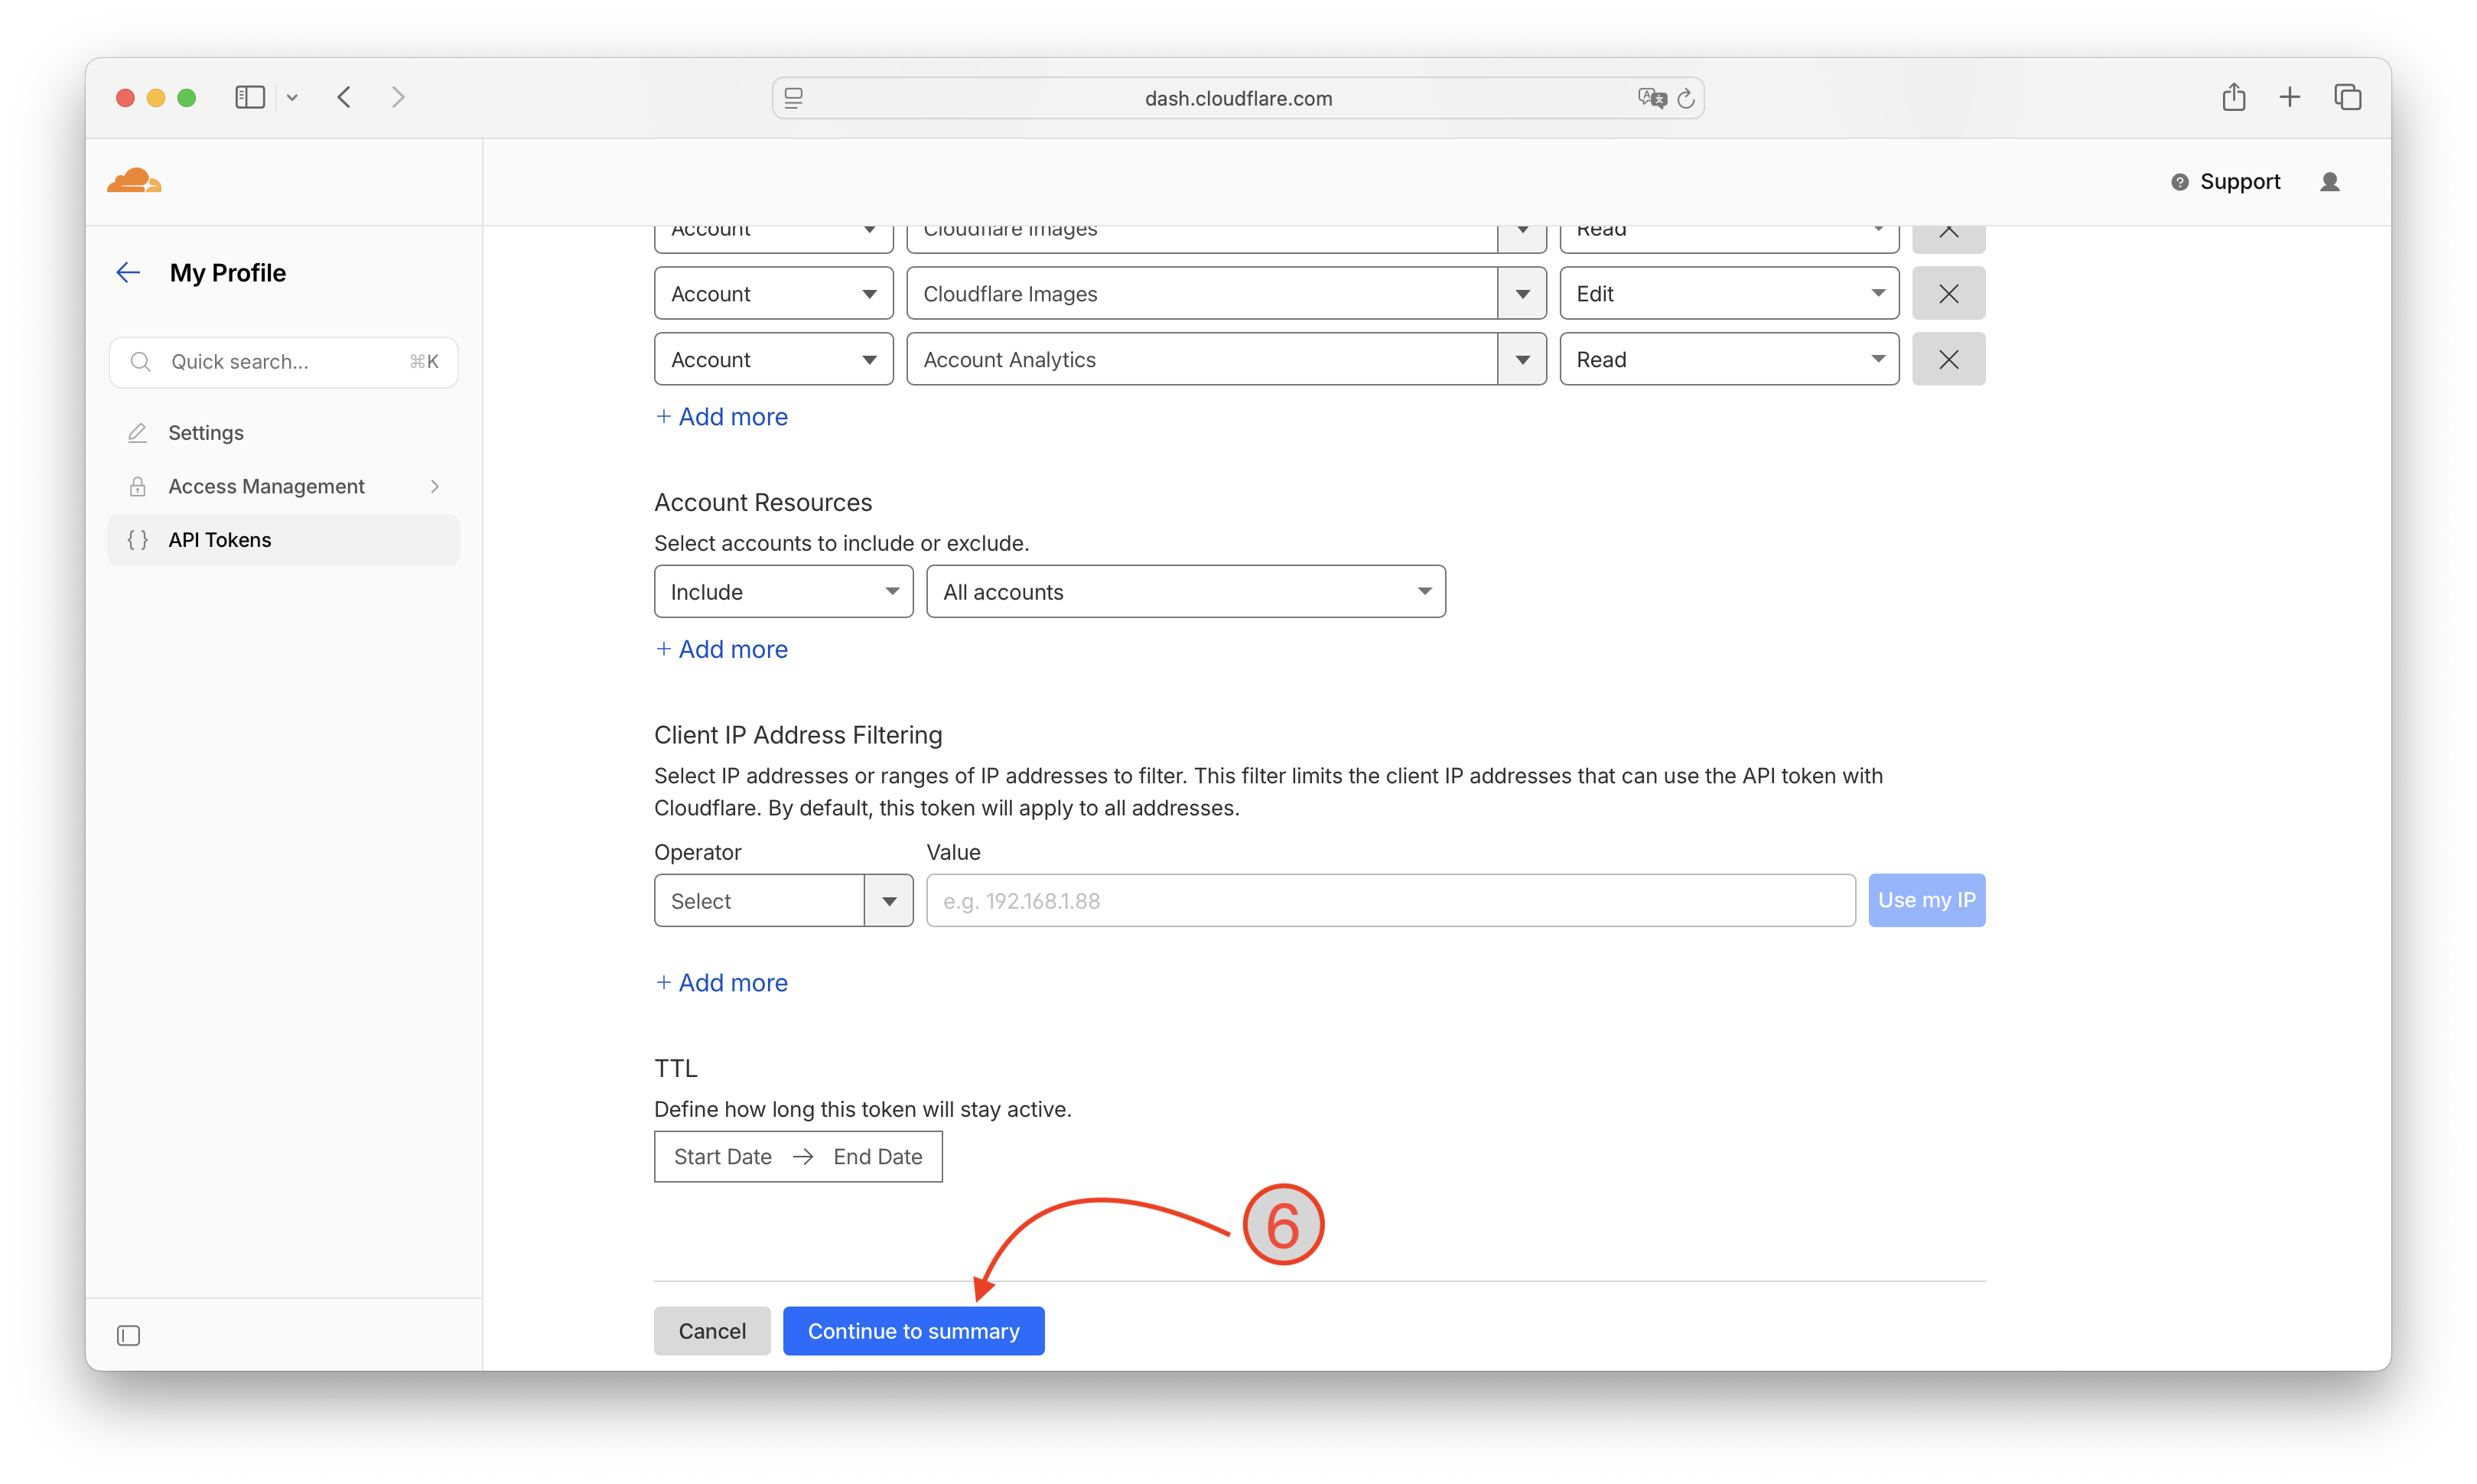Expand Access Management menu
The height and width of the screenshot is (1484, 2477).
[x=284, y=486]
